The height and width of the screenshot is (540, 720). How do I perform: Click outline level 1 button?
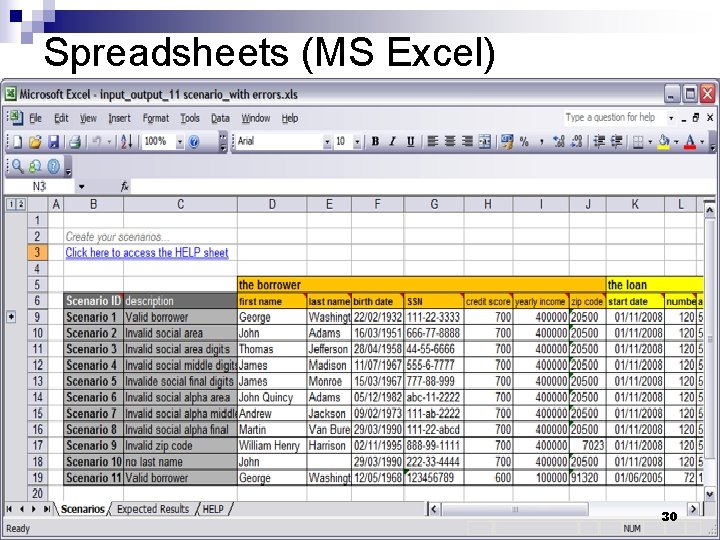point(11,204)
